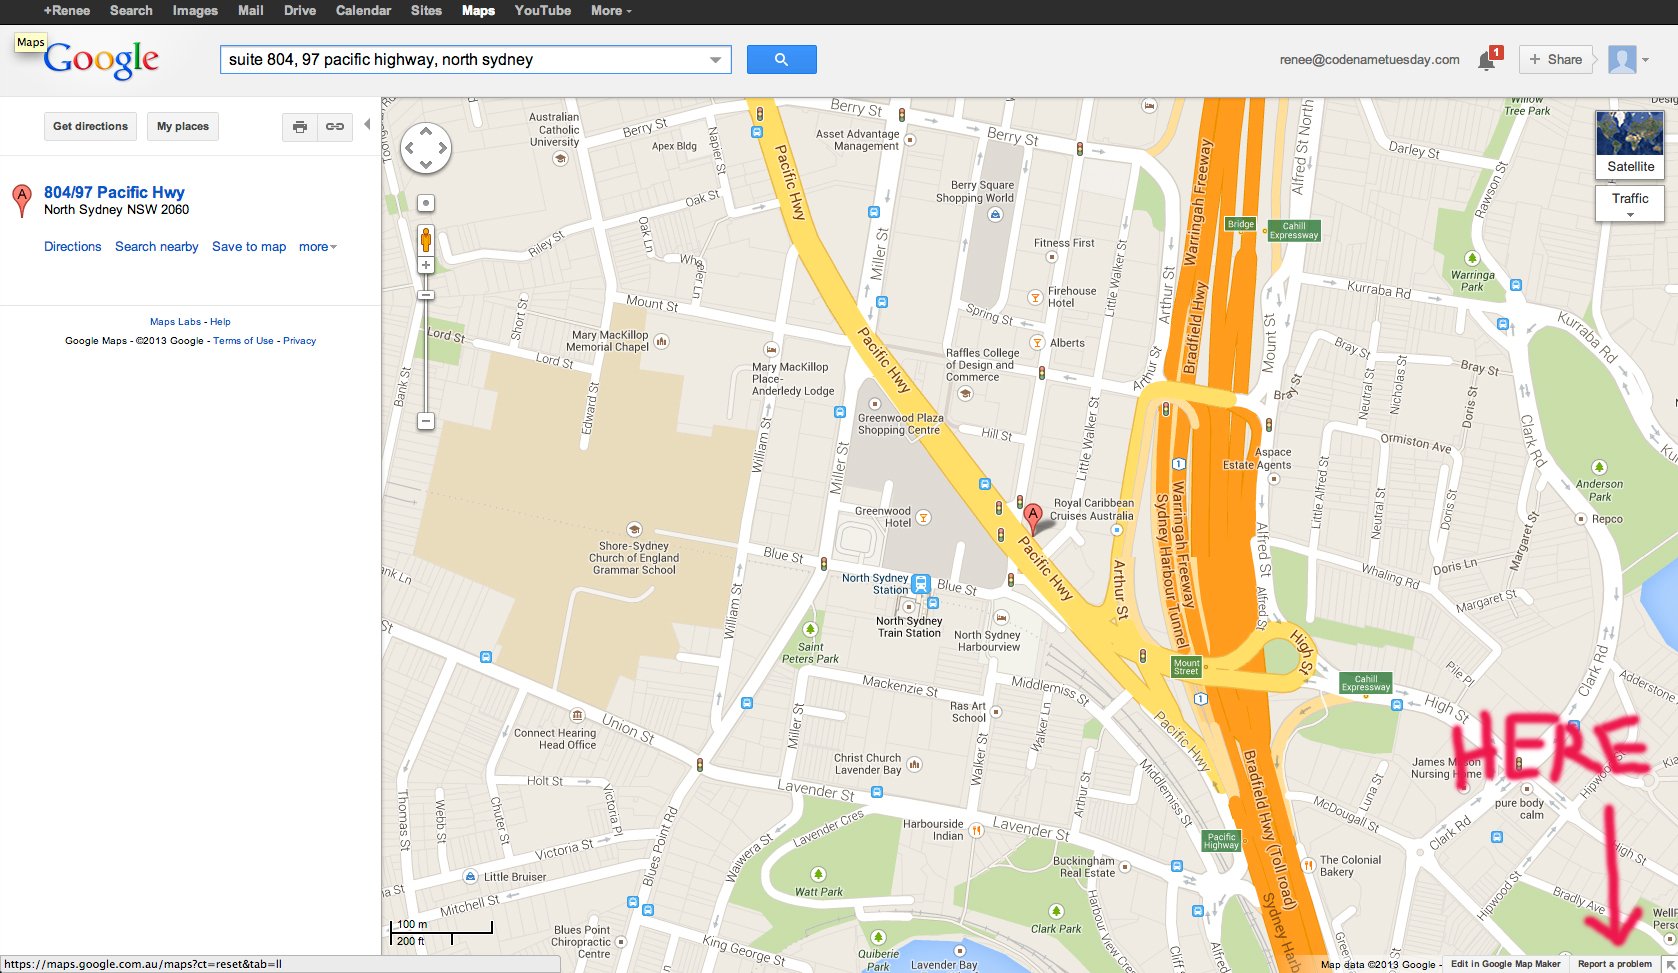The height and width of the screenshot is (973, 1678).
Task: Click the Directions link
Action: point(72,246)
